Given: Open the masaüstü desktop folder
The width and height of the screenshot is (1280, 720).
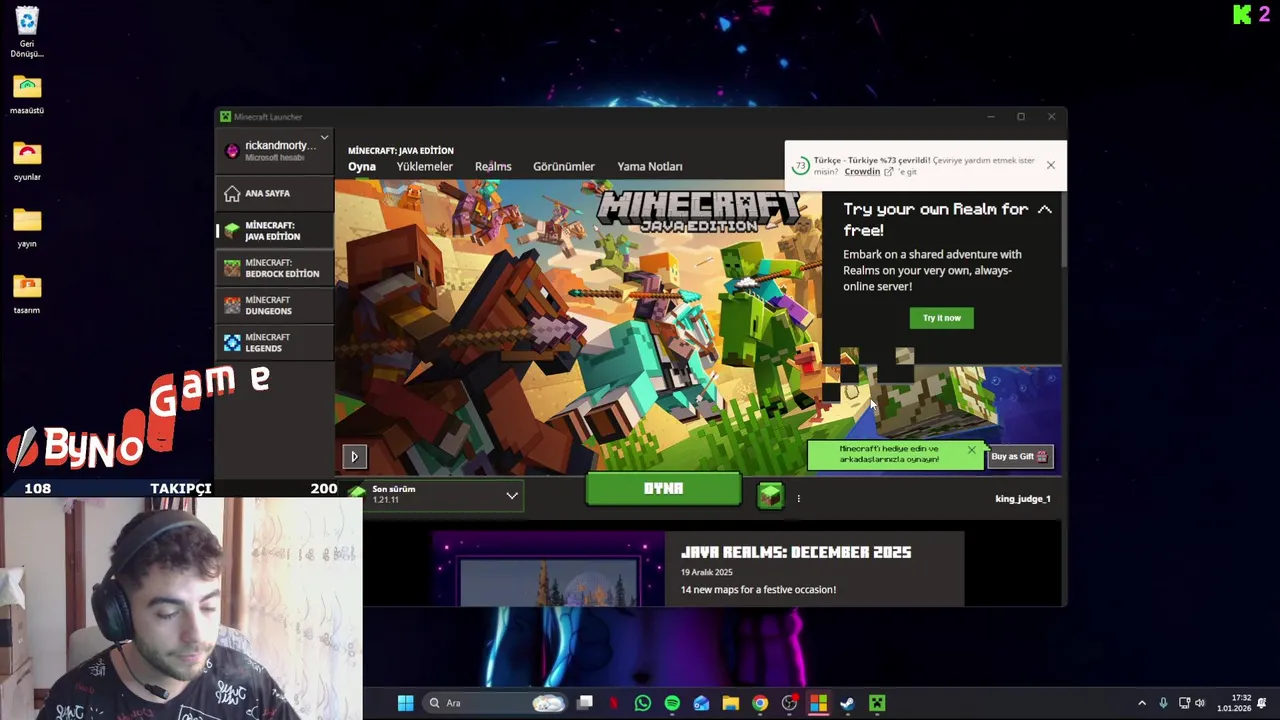Looking at the screenshot, I should (27, 94).
